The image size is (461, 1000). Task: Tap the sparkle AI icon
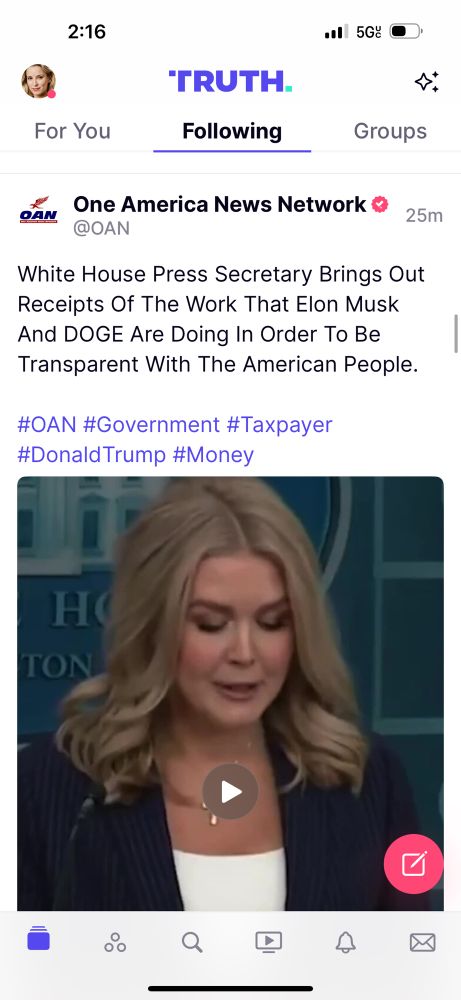click(427, 82)
